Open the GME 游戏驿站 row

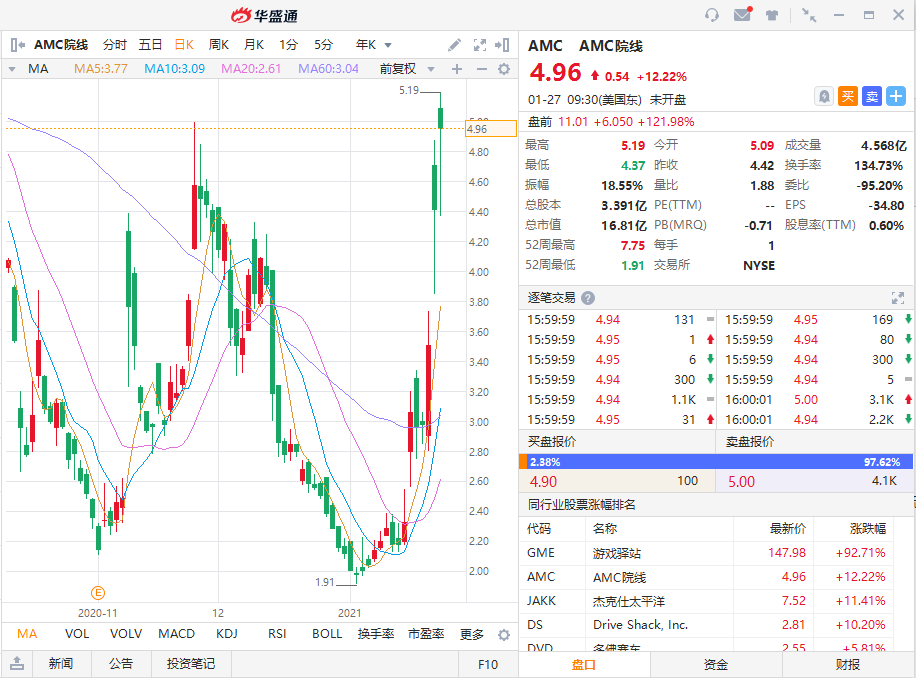(x=706, y=553)
